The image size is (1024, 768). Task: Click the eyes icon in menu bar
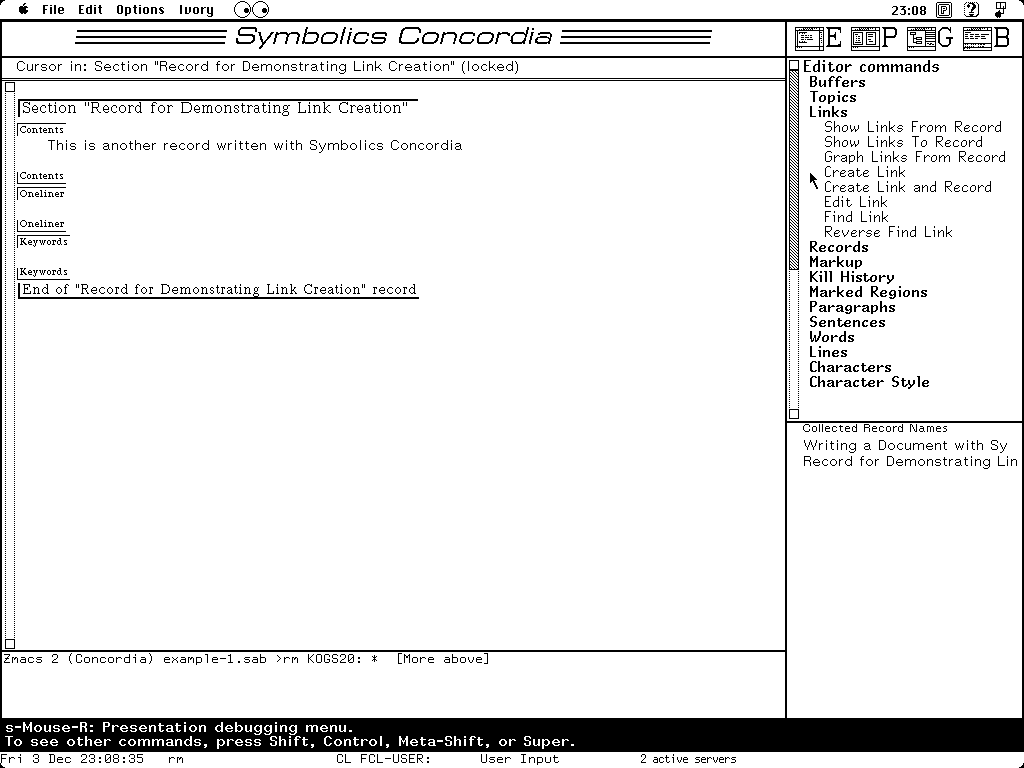251,10
